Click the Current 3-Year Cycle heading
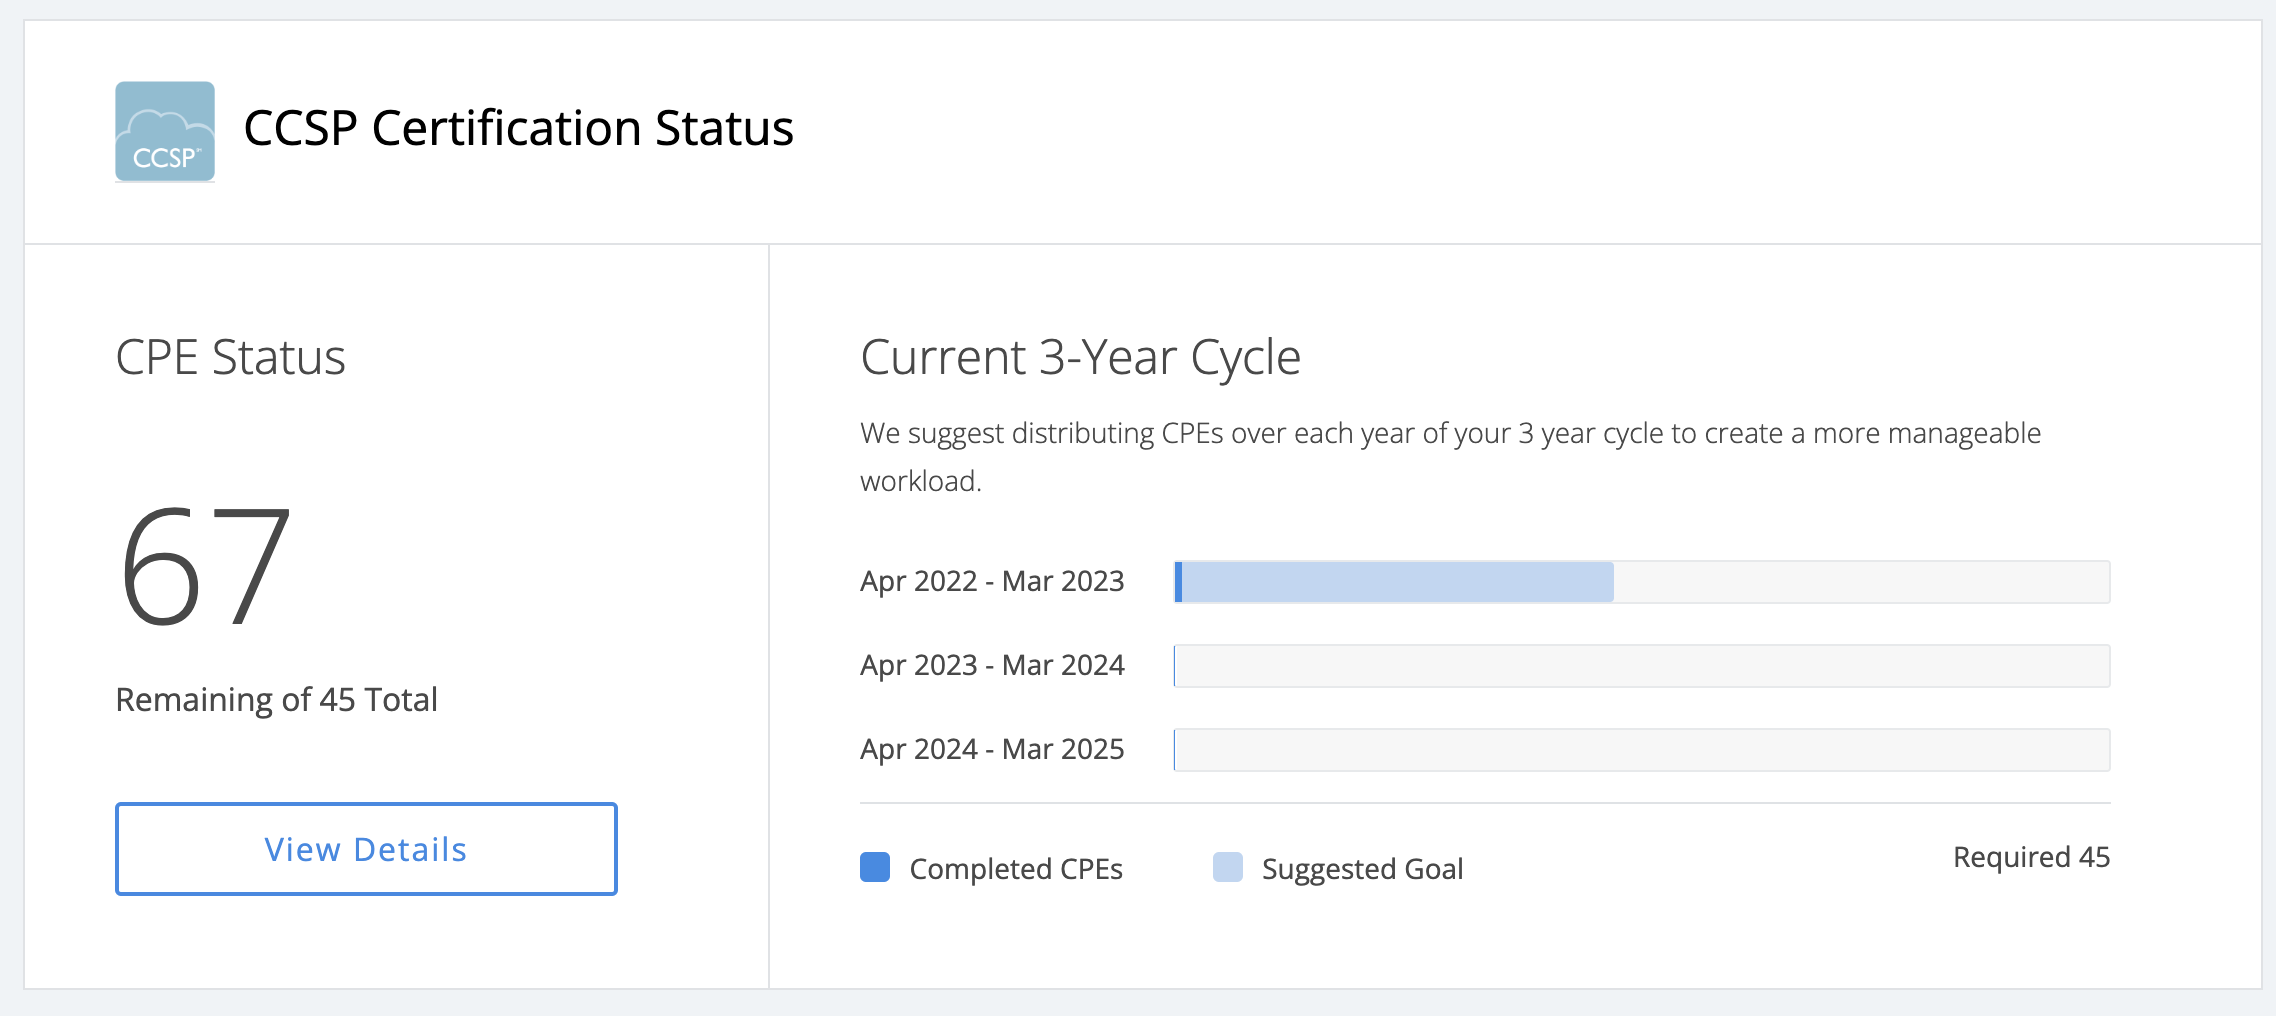Viewport: 2276px width, 1016px height. pyautogui.click(x=1080, y=357)
